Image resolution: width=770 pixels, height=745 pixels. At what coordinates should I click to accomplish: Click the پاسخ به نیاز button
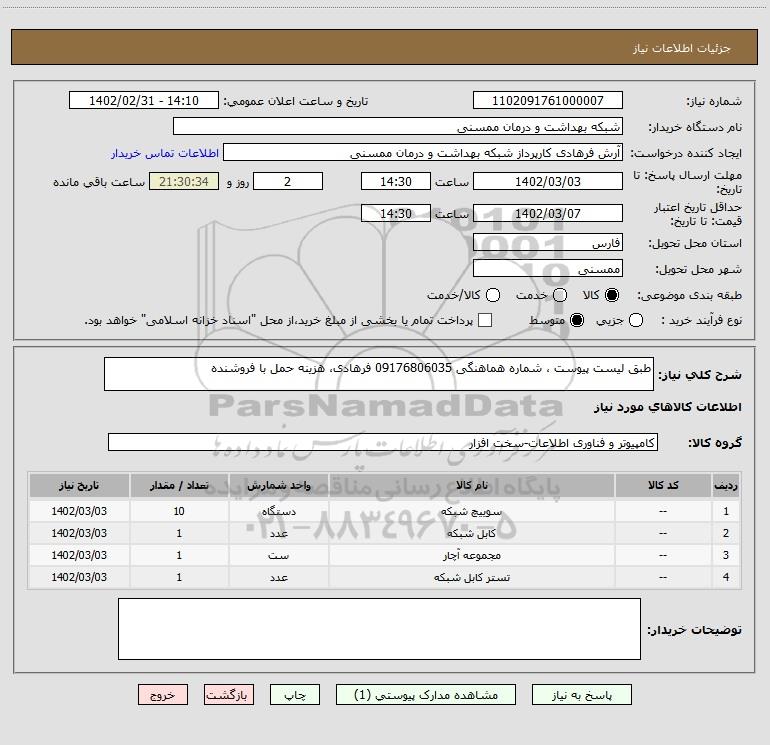(582, 695)
